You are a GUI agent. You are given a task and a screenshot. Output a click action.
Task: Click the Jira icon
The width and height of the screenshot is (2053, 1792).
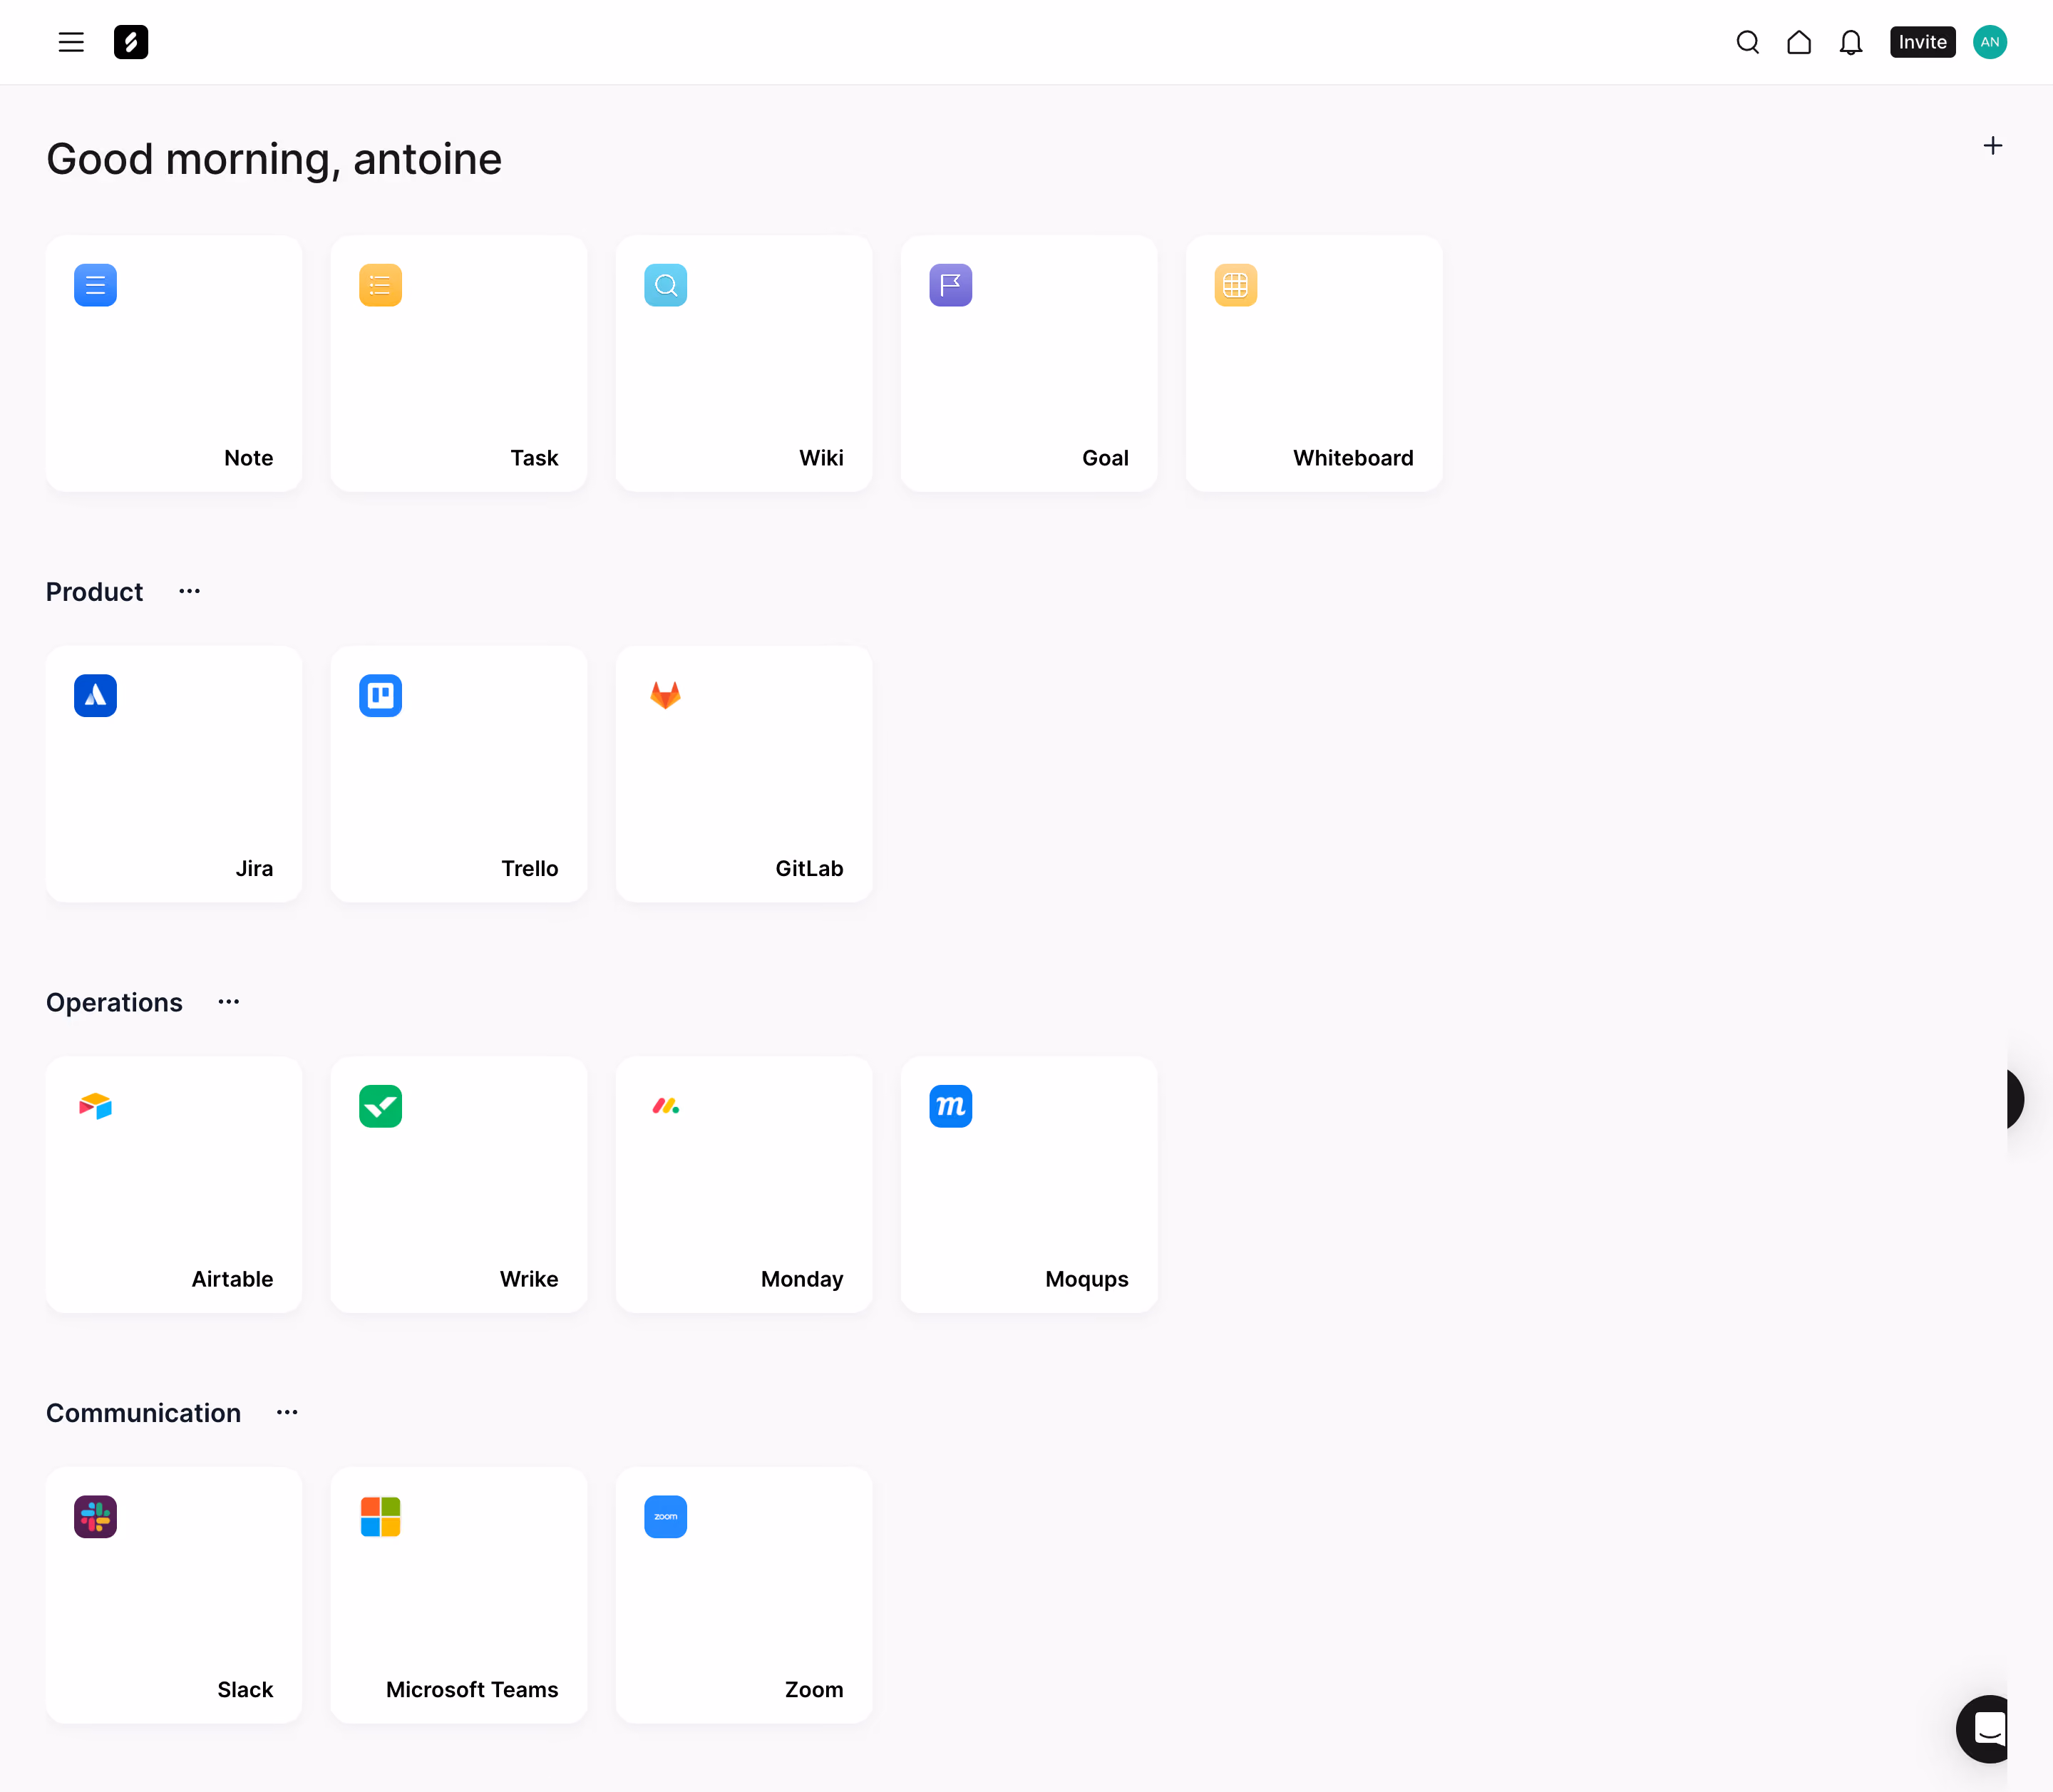(95, 696)
